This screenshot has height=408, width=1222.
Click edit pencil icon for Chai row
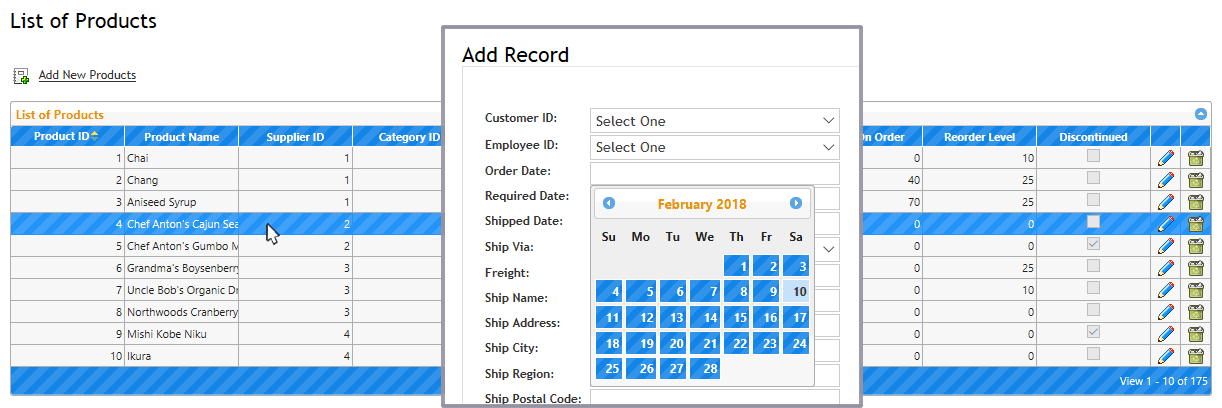click(1165, 158)
